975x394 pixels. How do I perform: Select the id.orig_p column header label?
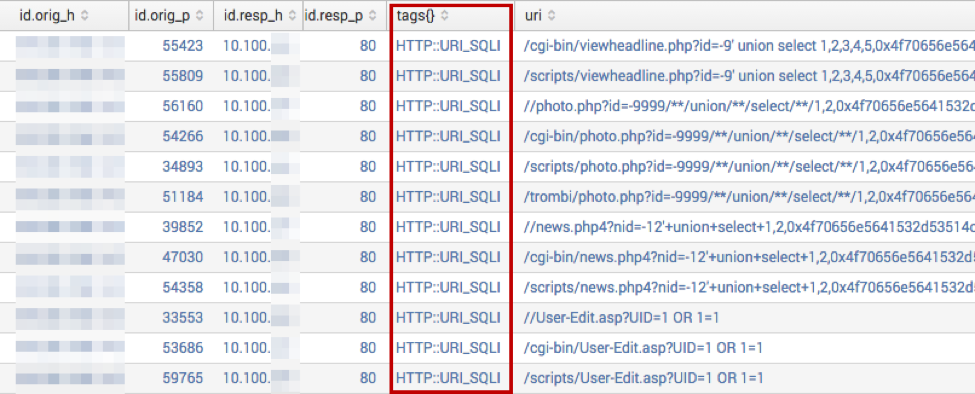click(x=162, y=16)
